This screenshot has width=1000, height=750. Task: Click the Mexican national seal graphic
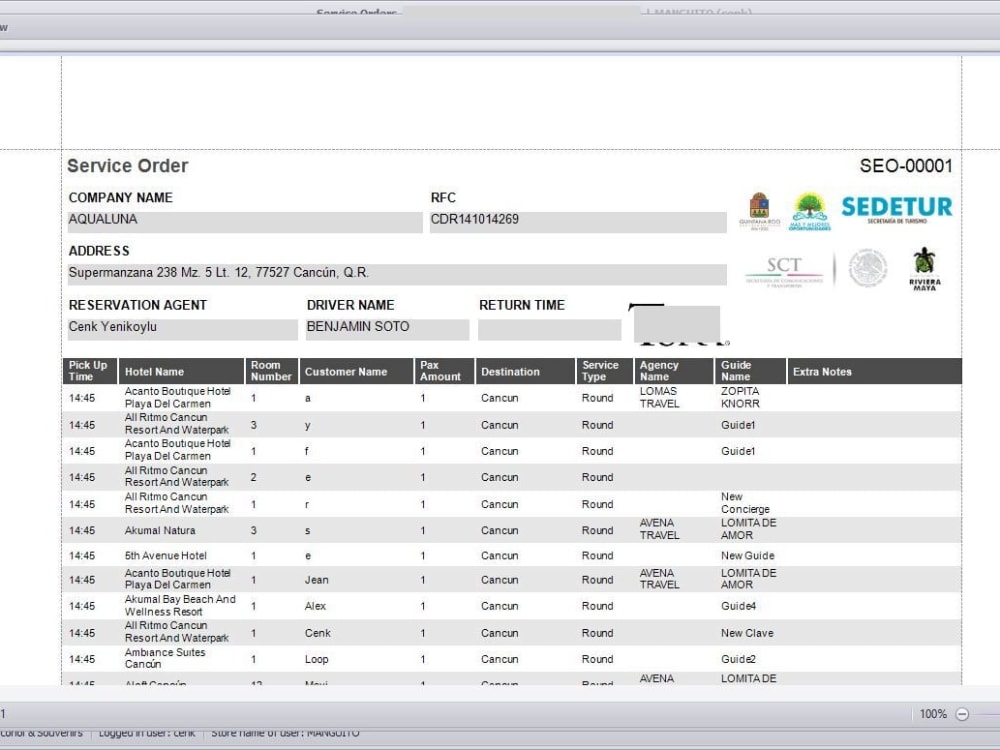coord(868,269)
